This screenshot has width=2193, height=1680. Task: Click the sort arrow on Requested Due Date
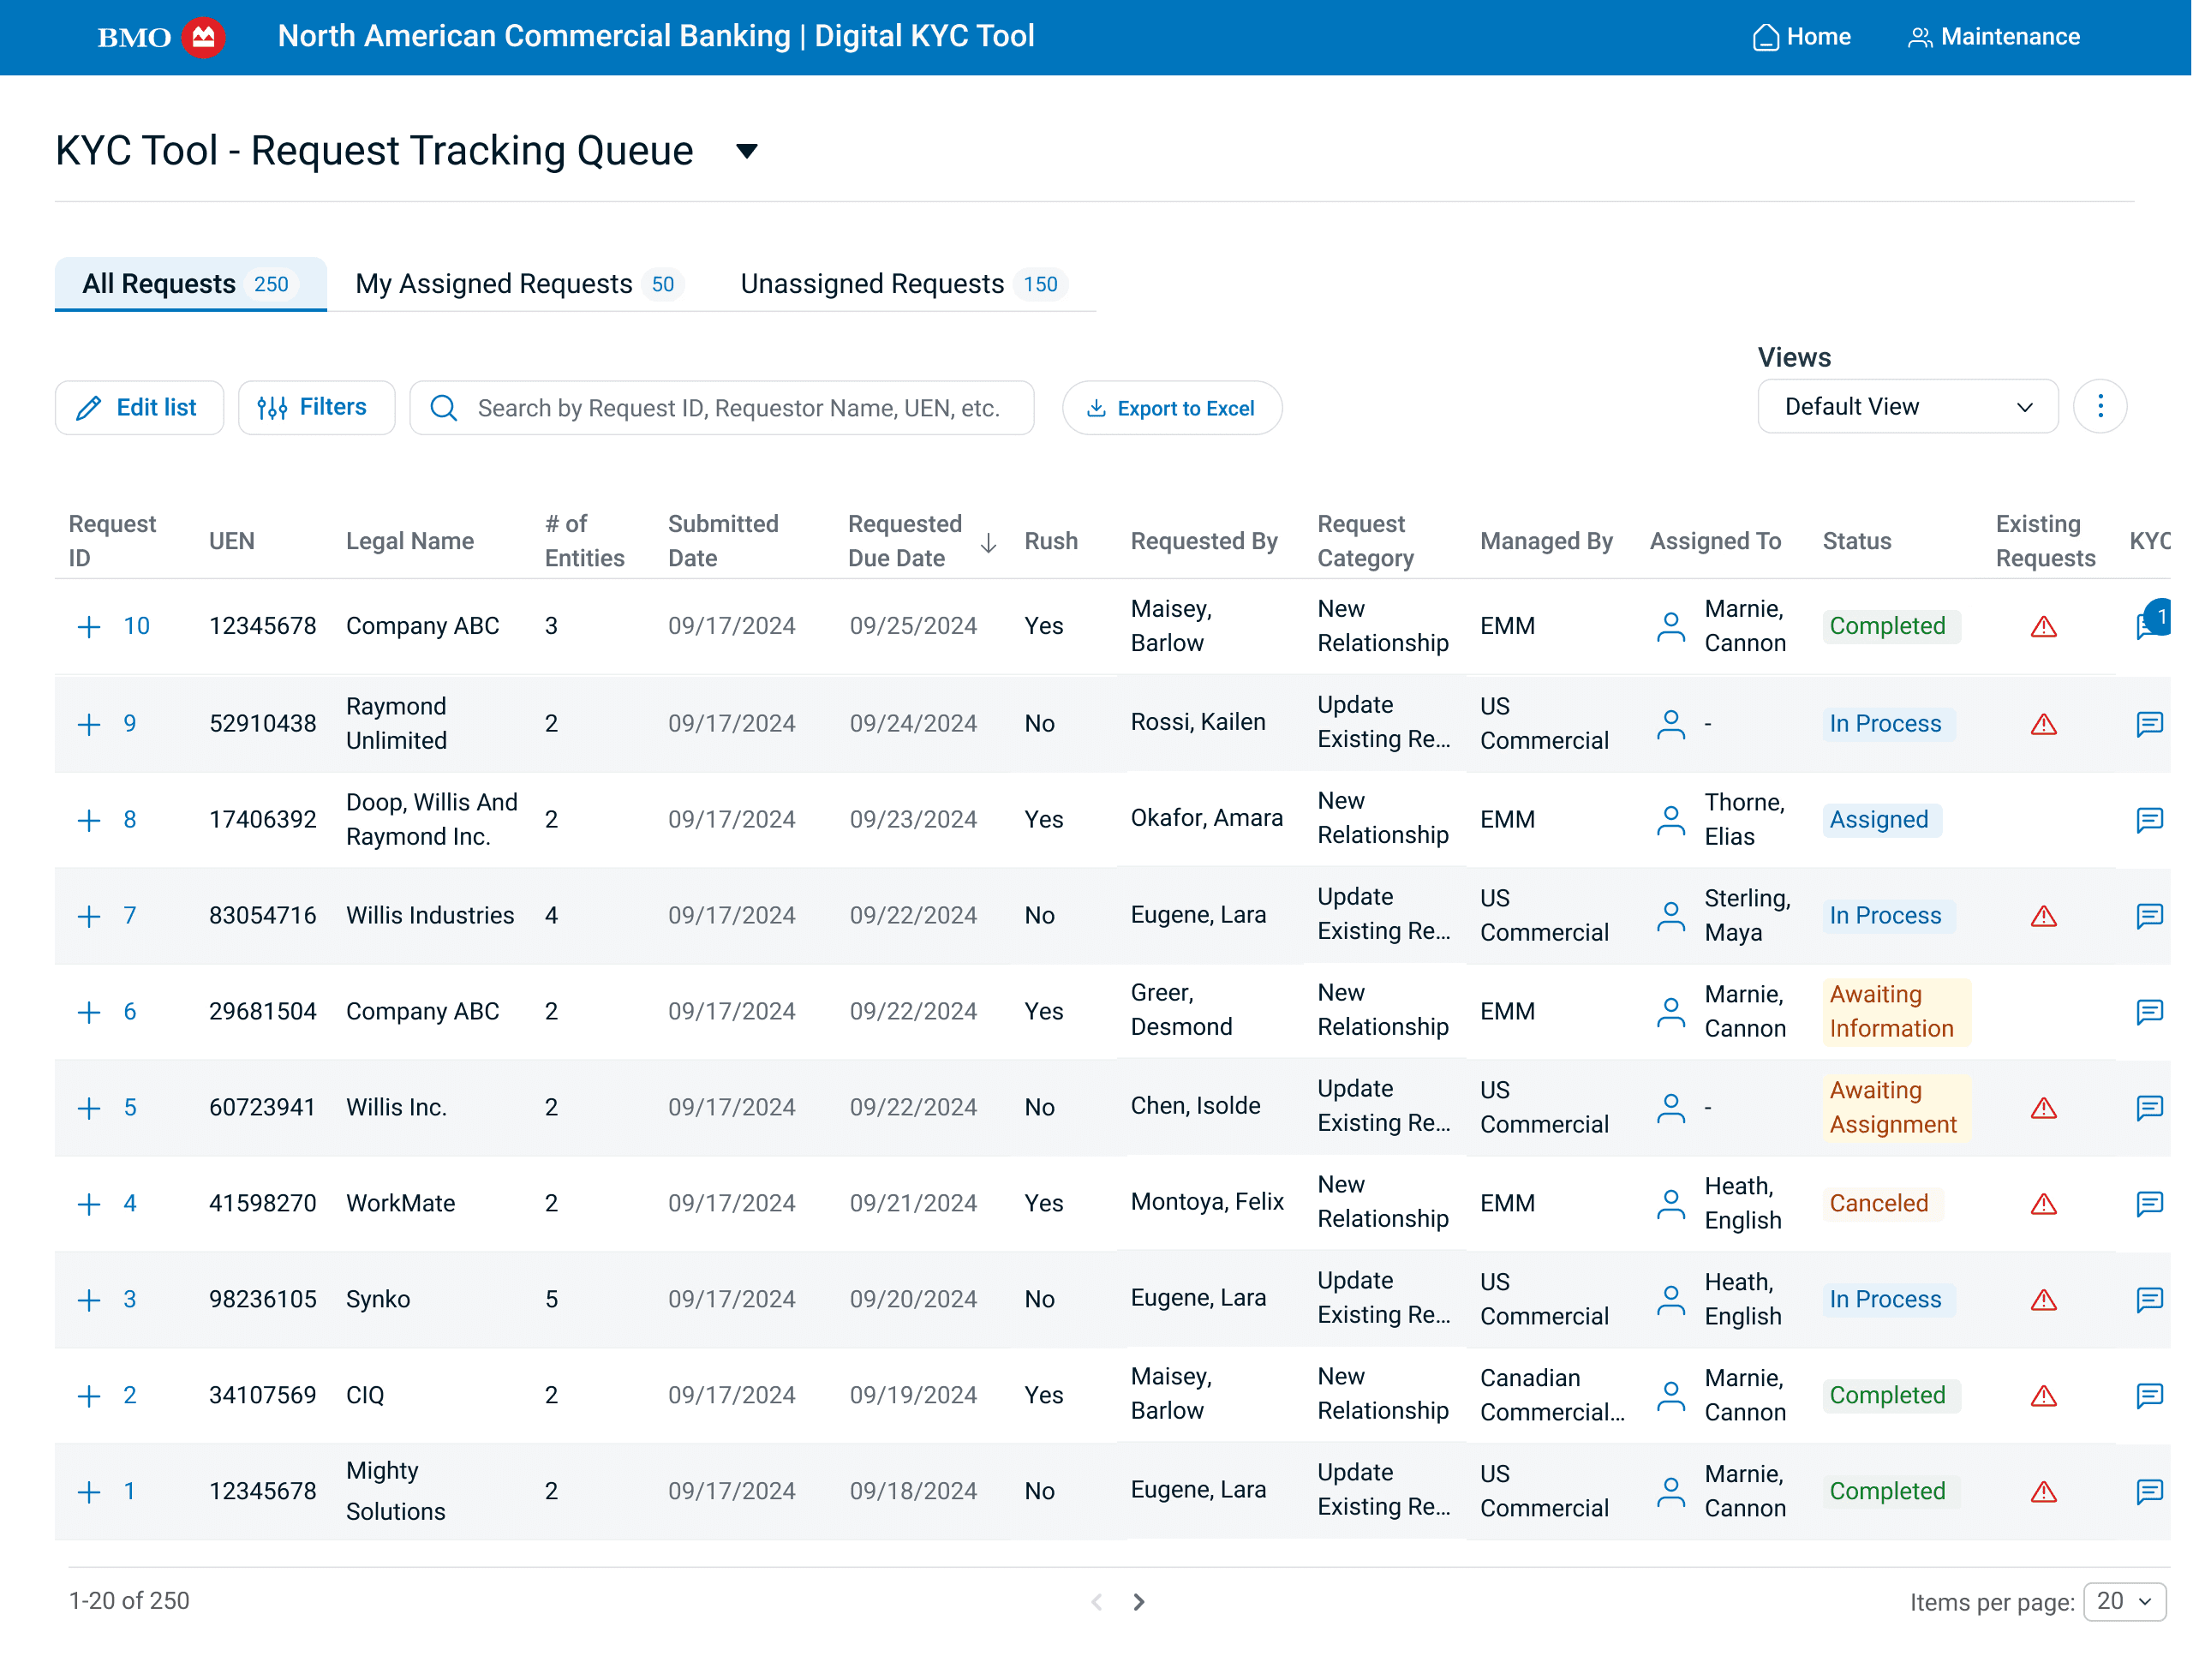coord(988,544)
